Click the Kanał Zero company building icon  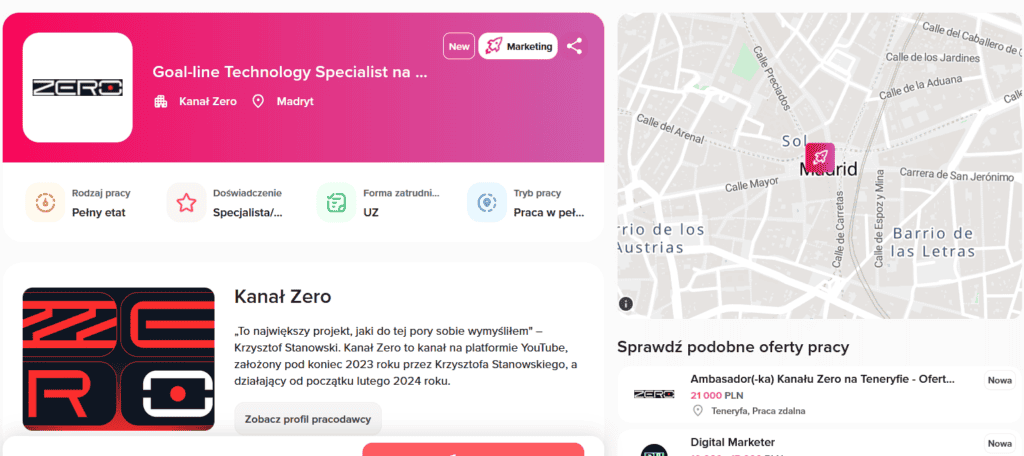[x=161, y=101]
